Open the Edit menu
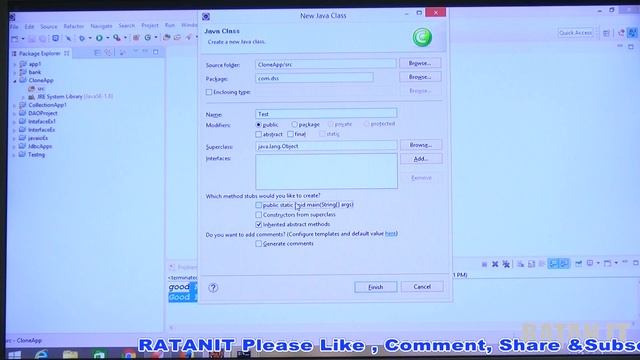This screenshot has height=360, width=640. [29, 27]
